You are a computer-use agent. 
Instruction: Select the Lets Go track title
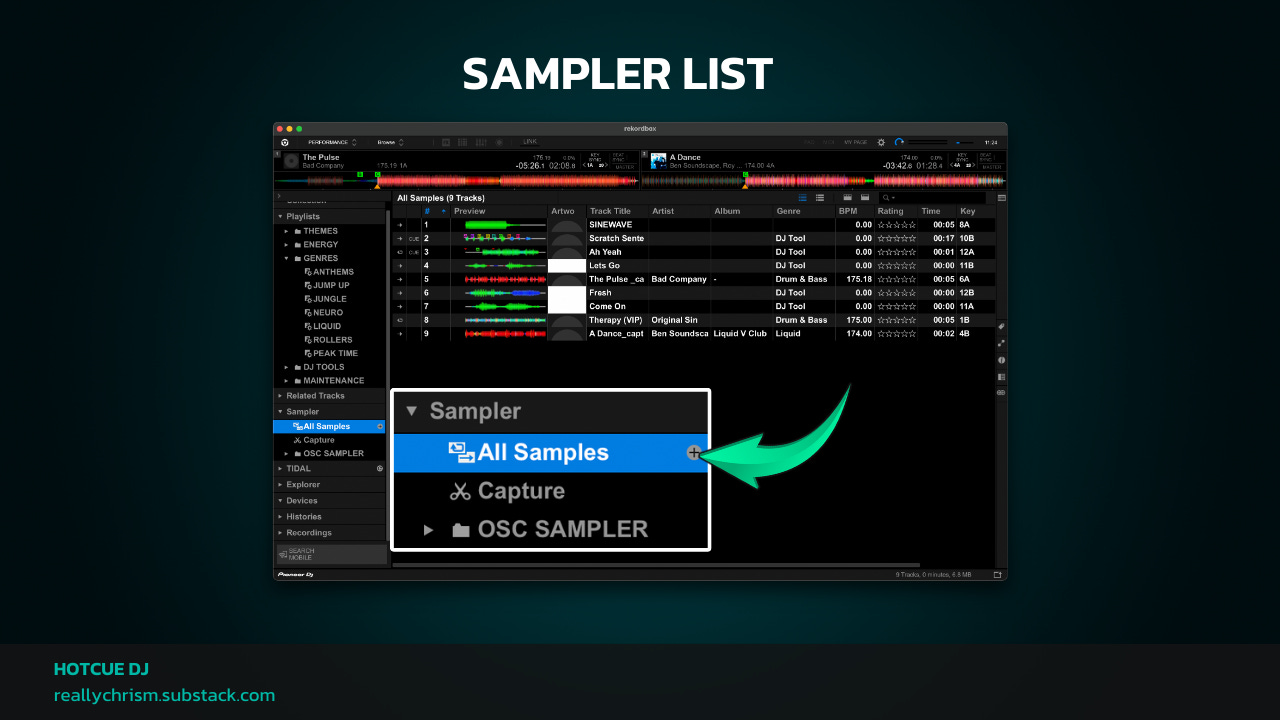click(604, 265)
